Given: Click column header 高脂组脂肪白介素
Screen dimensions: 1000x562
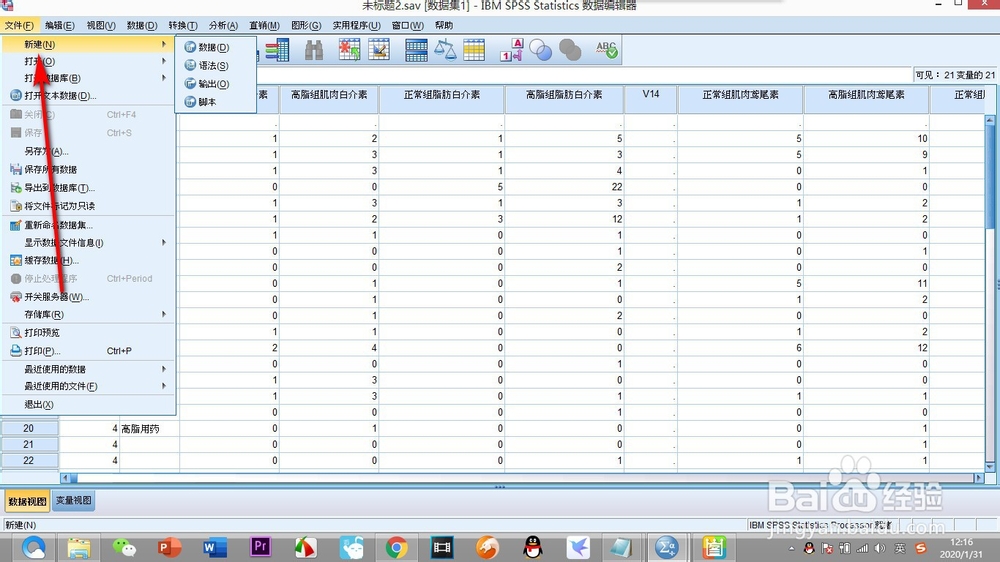Looking at the screenshot, I should pyautogui.click(x=564, y=99).
